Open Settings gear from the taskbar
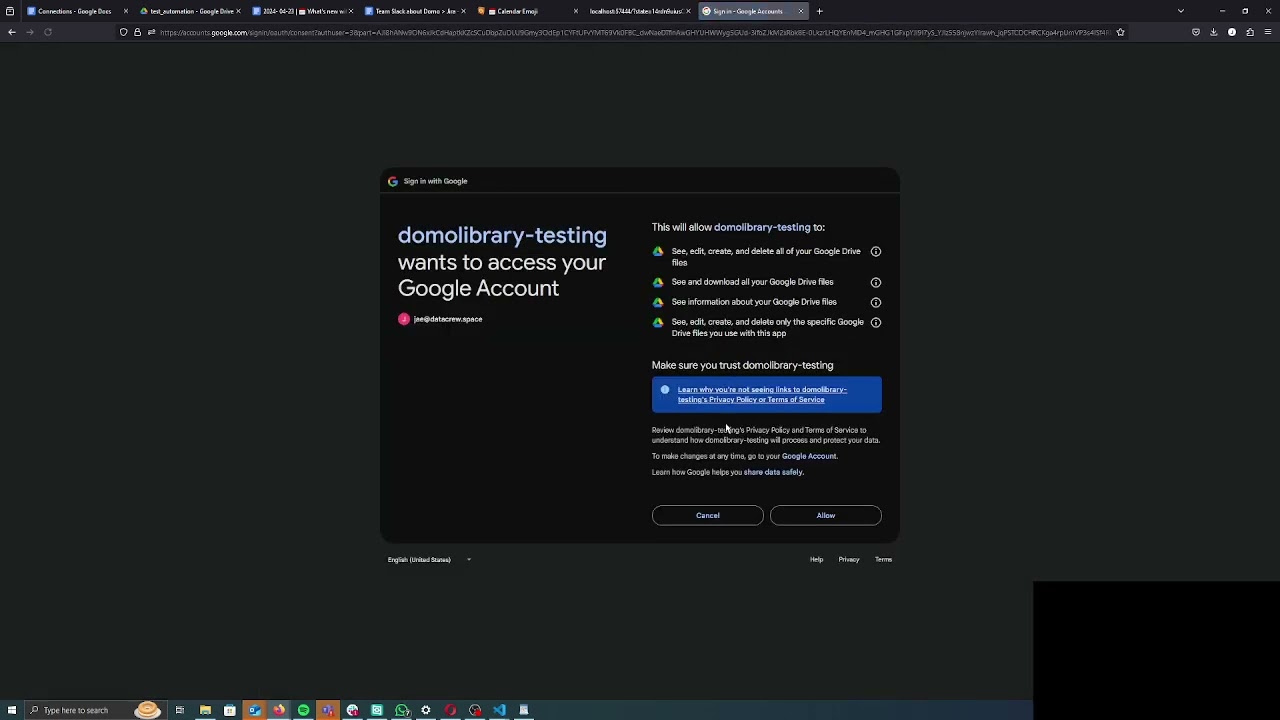The image size is (1280, 720). pos(426,710)
